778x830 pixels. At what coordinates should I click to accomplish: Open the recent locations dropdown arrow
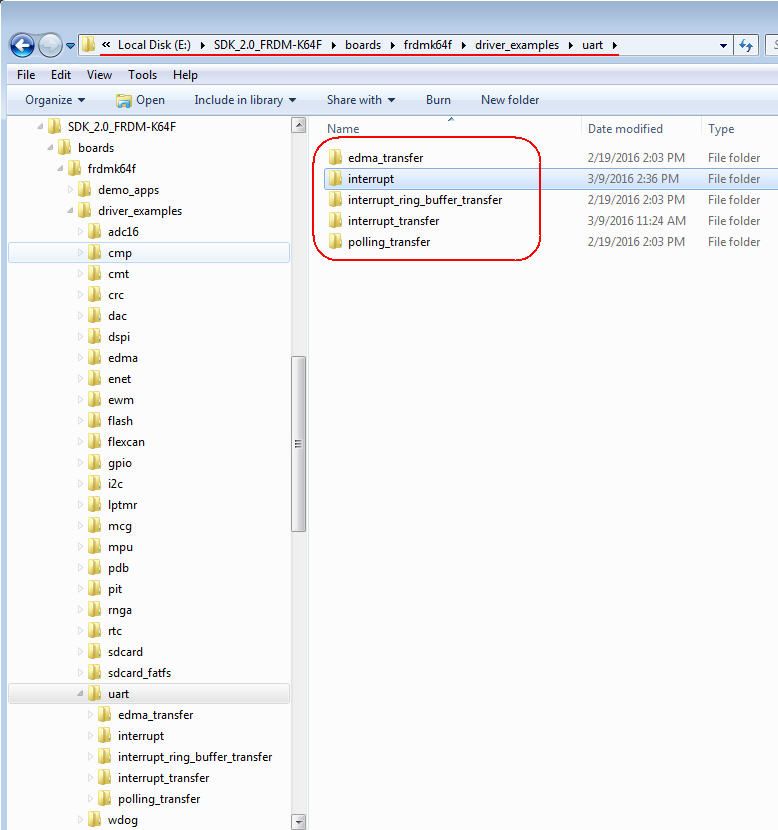coord(70,46)
